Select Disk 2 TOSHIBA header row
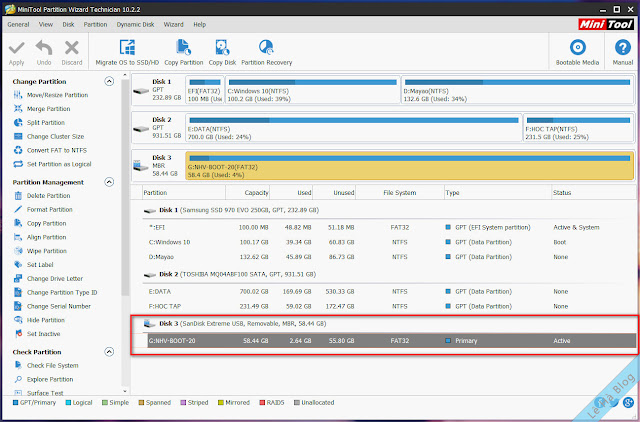 point(390,274)
